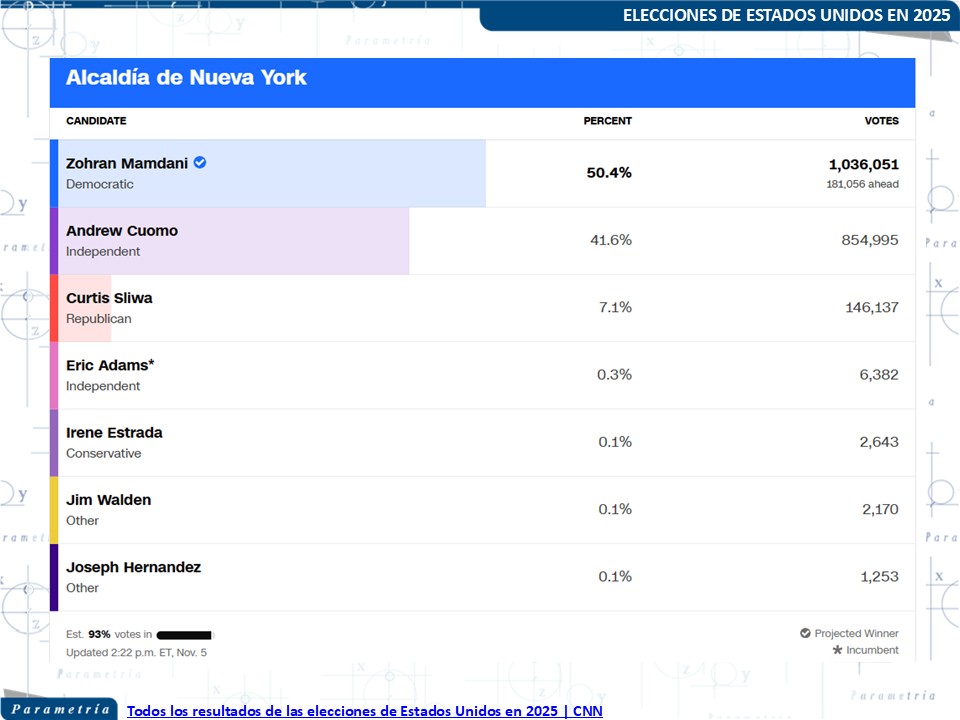960x720 pixels.
Task: Click the Elecciones de Estados Unidos title banner
Action: click(x=786, y=16)
